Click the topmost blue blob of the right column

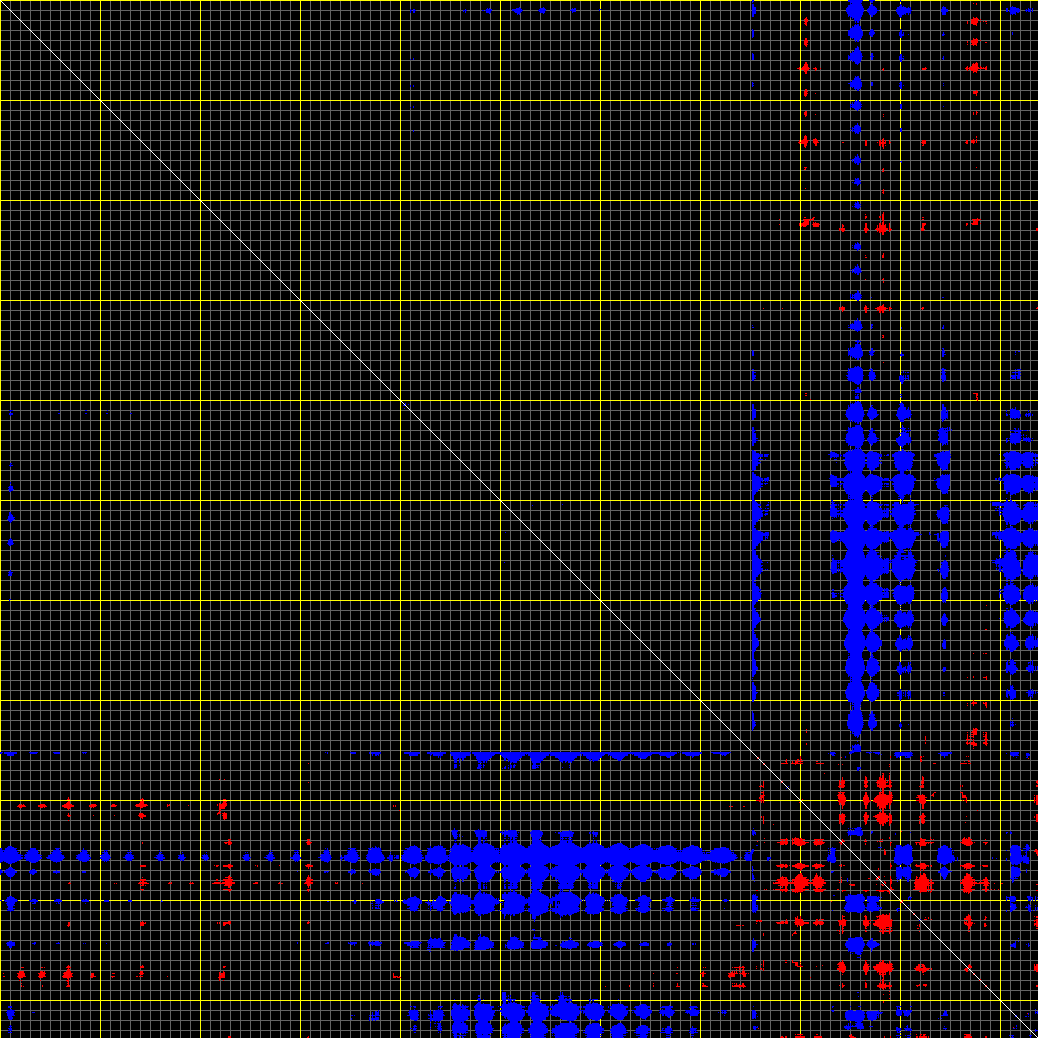coord(854,10)
